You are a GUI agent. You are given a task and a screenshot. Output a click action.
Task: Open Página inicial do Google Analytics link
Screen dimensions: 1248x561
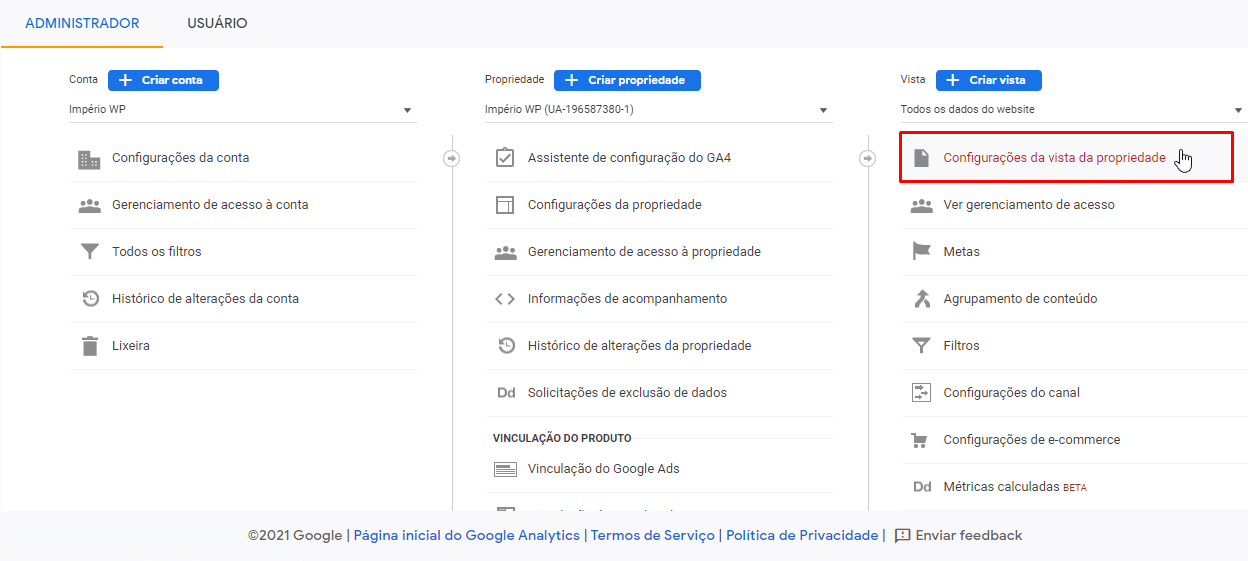467,536
